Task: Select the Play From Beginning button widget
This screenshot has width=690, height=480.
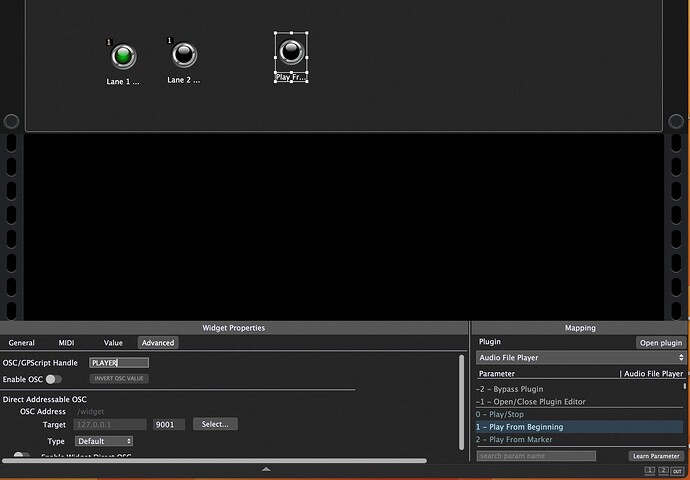Action: click(x=291, y=51)
